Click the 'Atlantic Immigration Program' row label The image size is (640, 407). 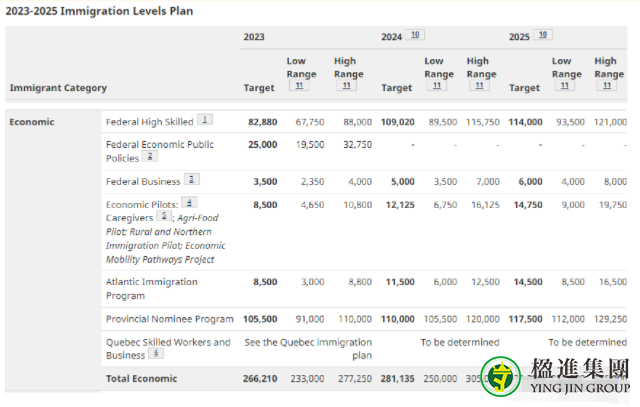[x=151, y=289]
